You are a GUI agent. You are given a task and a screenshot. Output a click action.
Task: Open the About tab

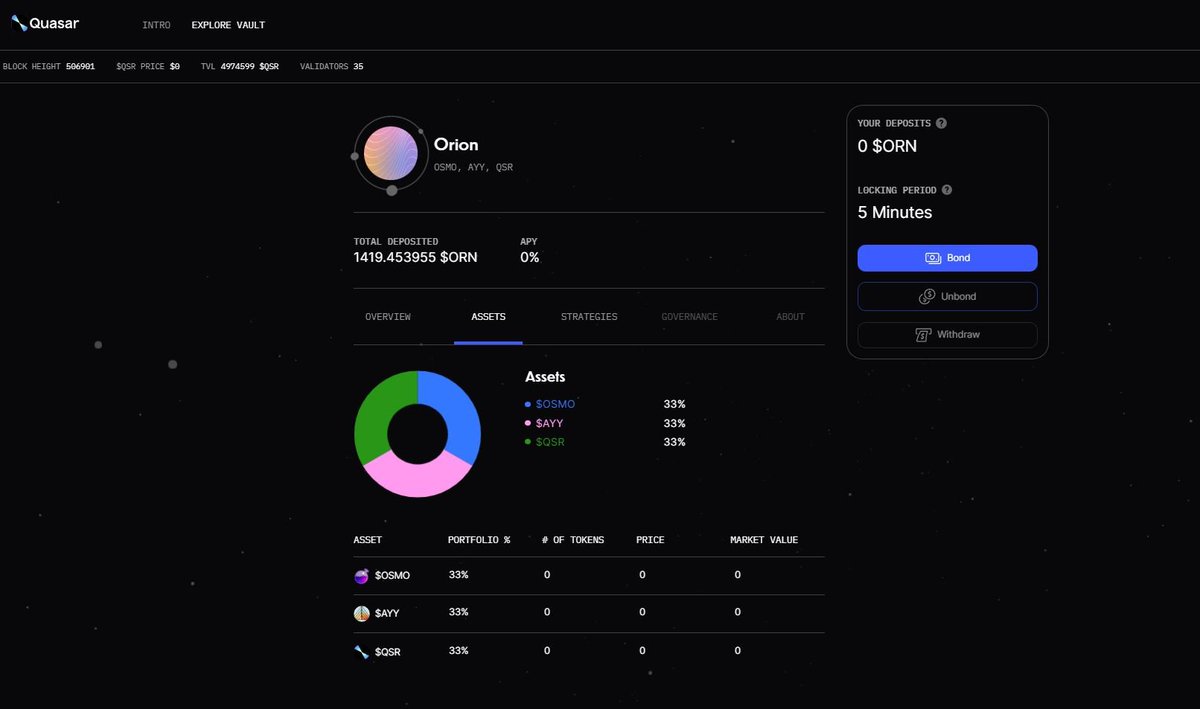pos(790,317)
